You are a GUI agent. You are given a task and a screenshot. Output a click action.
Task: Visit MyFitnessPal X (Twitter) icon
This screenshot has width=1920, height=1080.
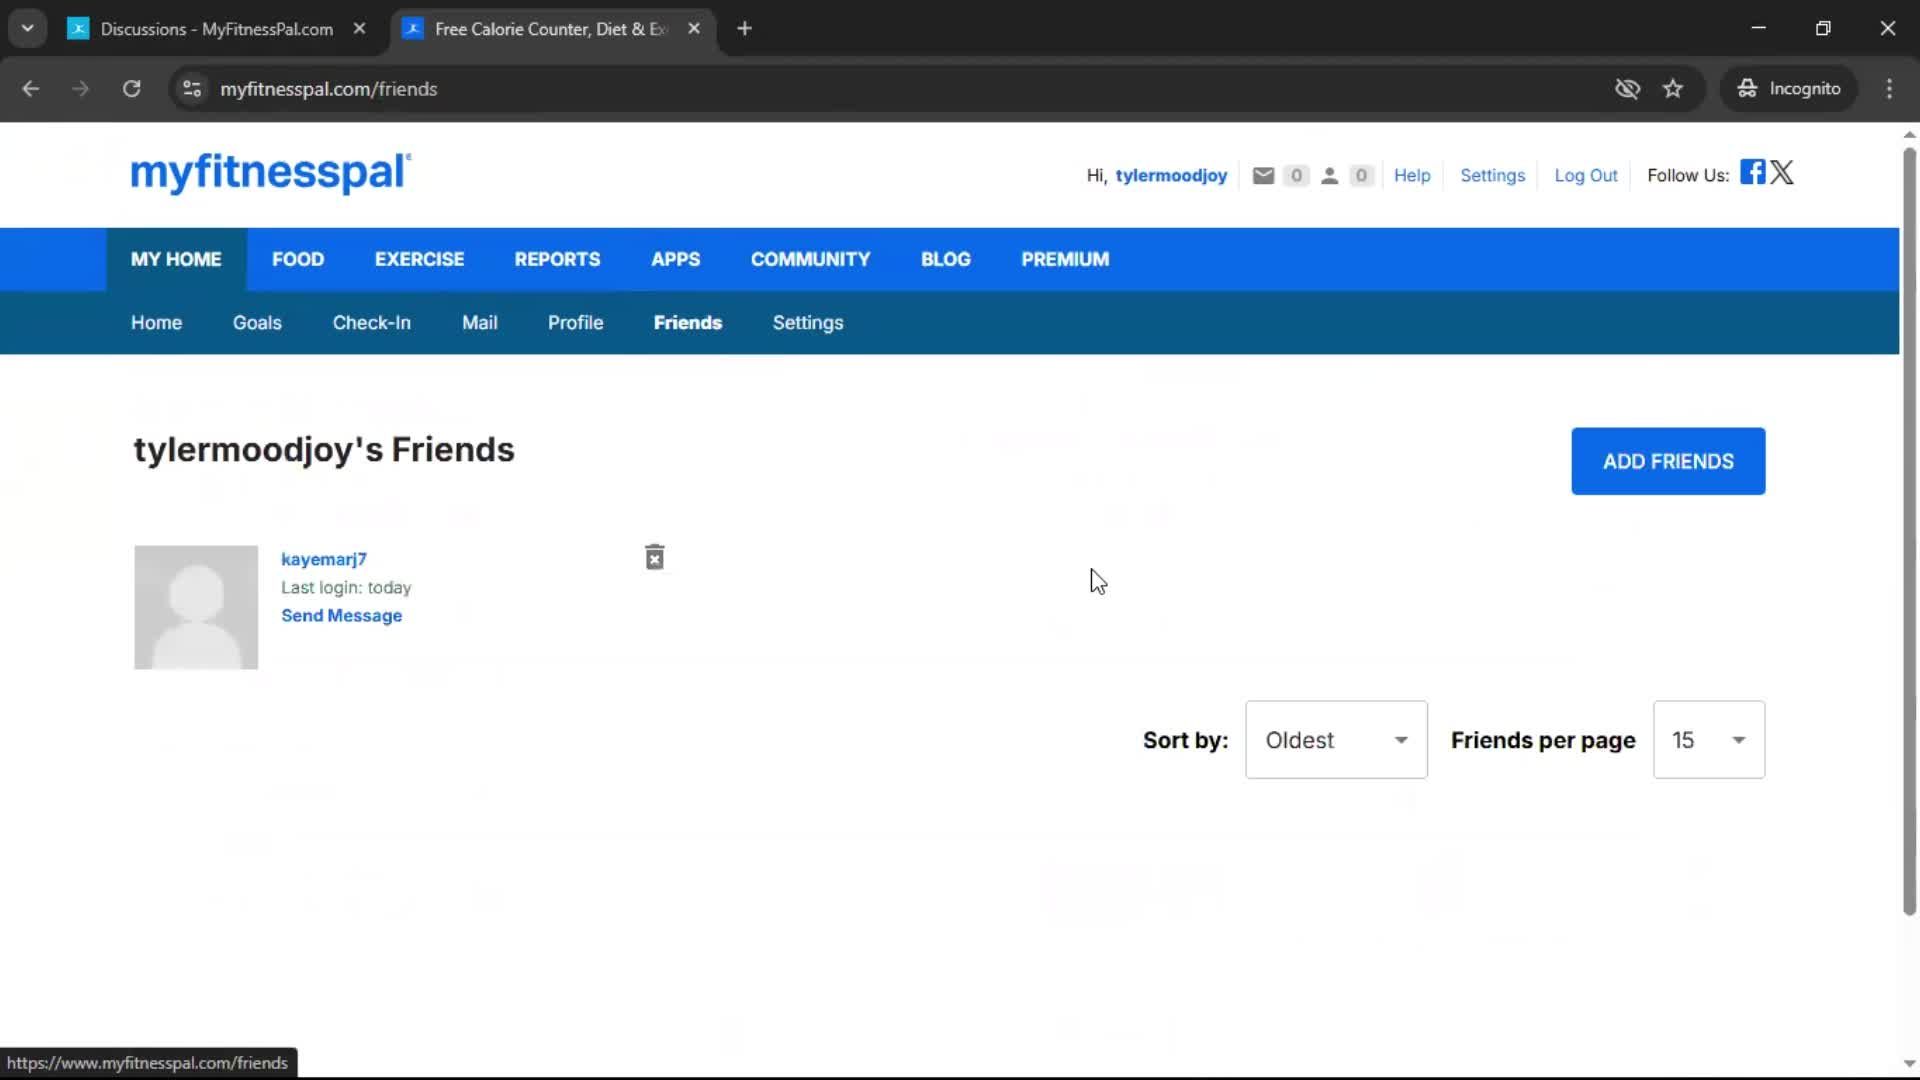pos(1782,172)
